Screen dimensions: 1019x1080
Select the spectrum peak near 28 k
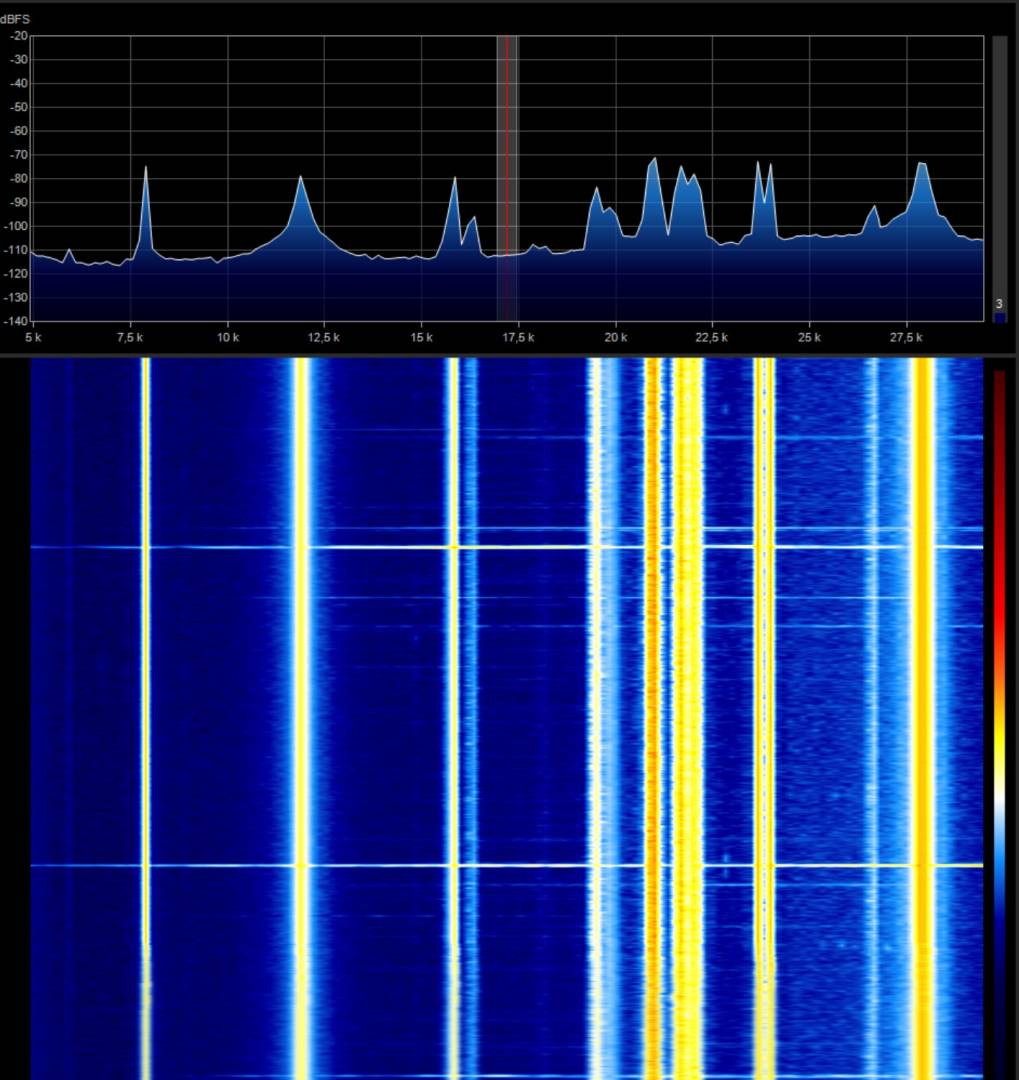tap(921, 165)
